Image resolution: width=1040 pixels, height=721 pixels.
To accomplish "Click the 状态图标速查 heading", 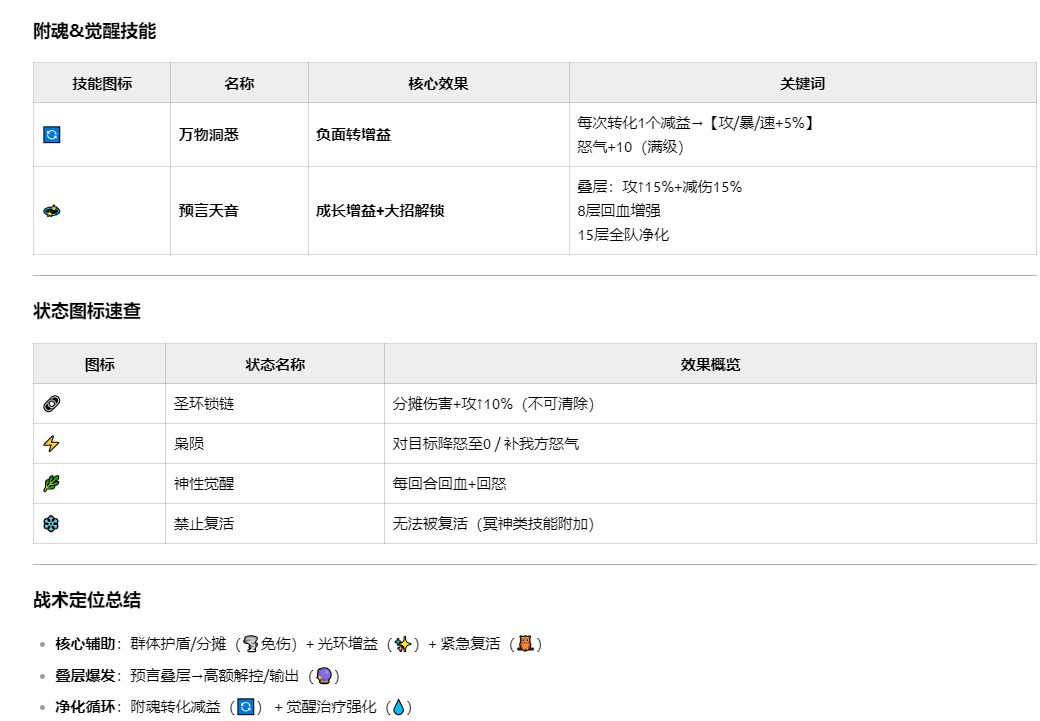I will (87, 311).
